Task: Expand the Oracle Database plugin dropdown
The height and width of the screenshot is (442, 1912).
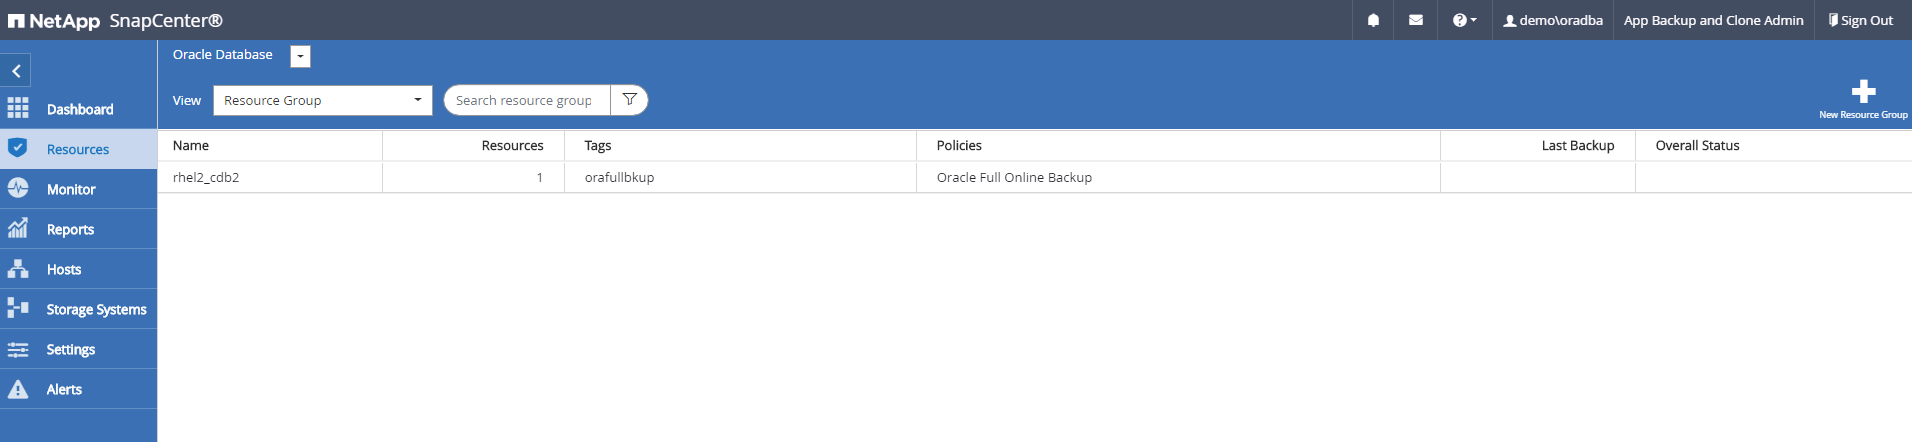Action: tap(300, 56)
